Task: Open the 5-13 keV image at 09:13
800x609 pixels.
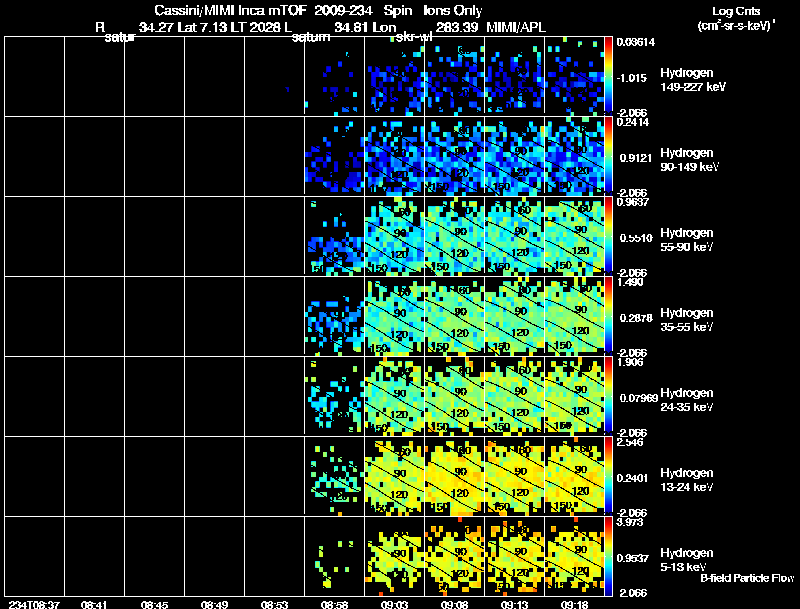Action: click(514, 556)
